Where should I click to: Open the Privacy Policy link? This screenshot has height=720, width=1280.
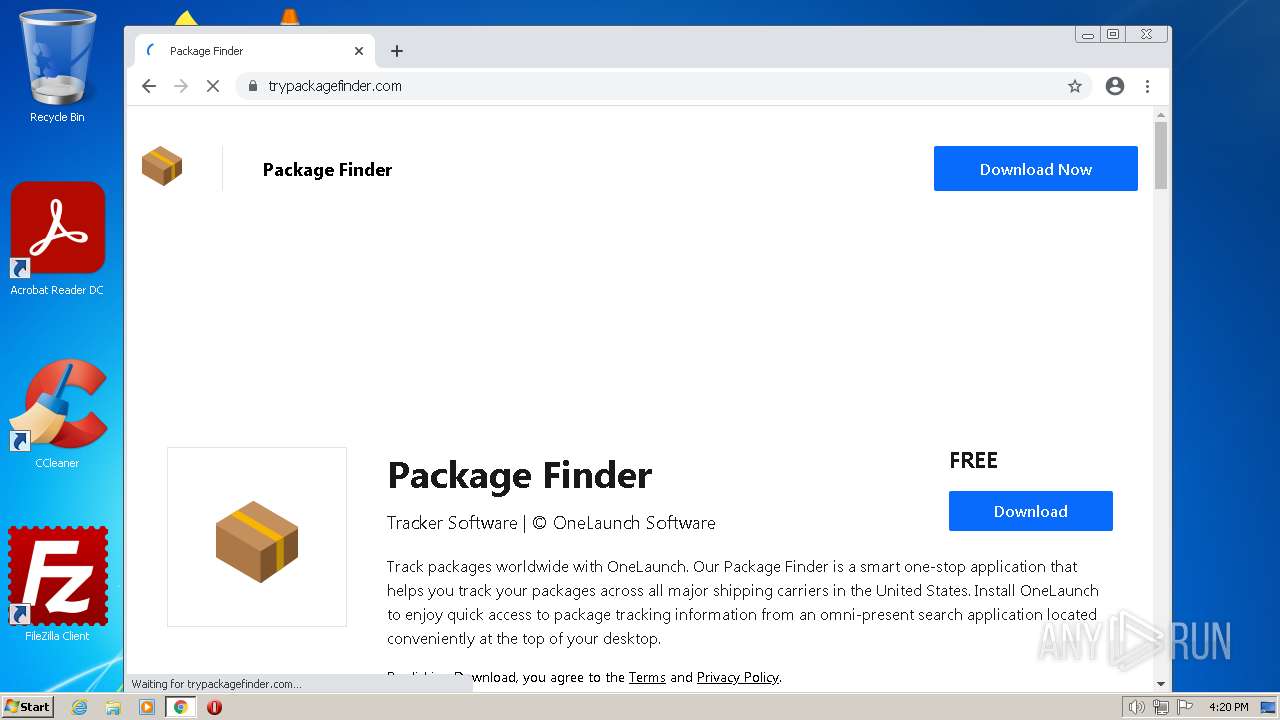pos(738,677)
